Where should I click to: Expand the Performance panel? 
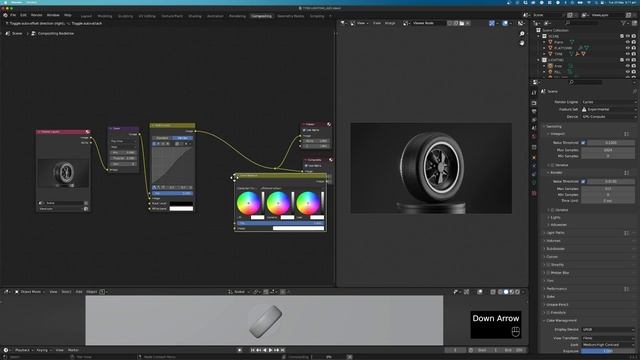tap(557, 289)
